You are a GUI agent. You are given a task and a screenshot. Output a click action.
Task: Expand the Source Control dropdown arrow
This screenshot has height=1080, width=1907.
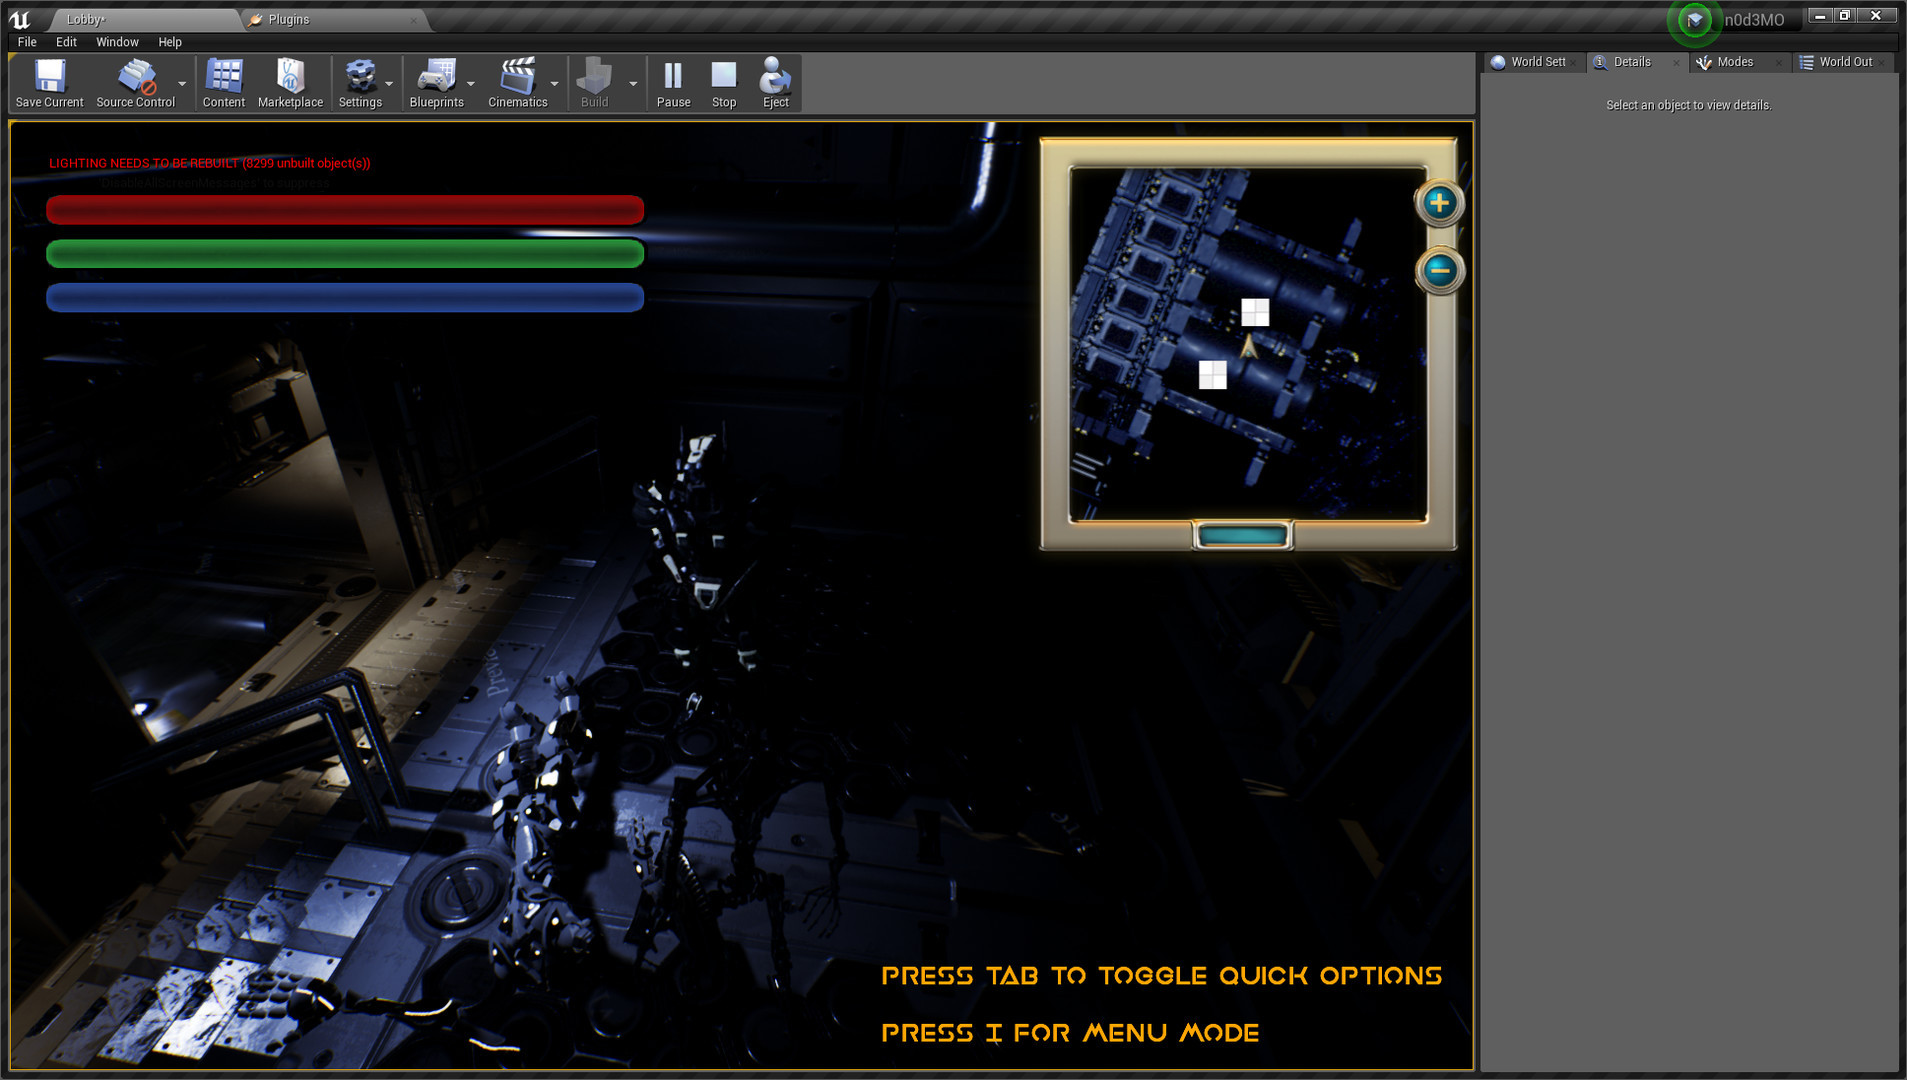pyautogui.click(x=182, y=84)
